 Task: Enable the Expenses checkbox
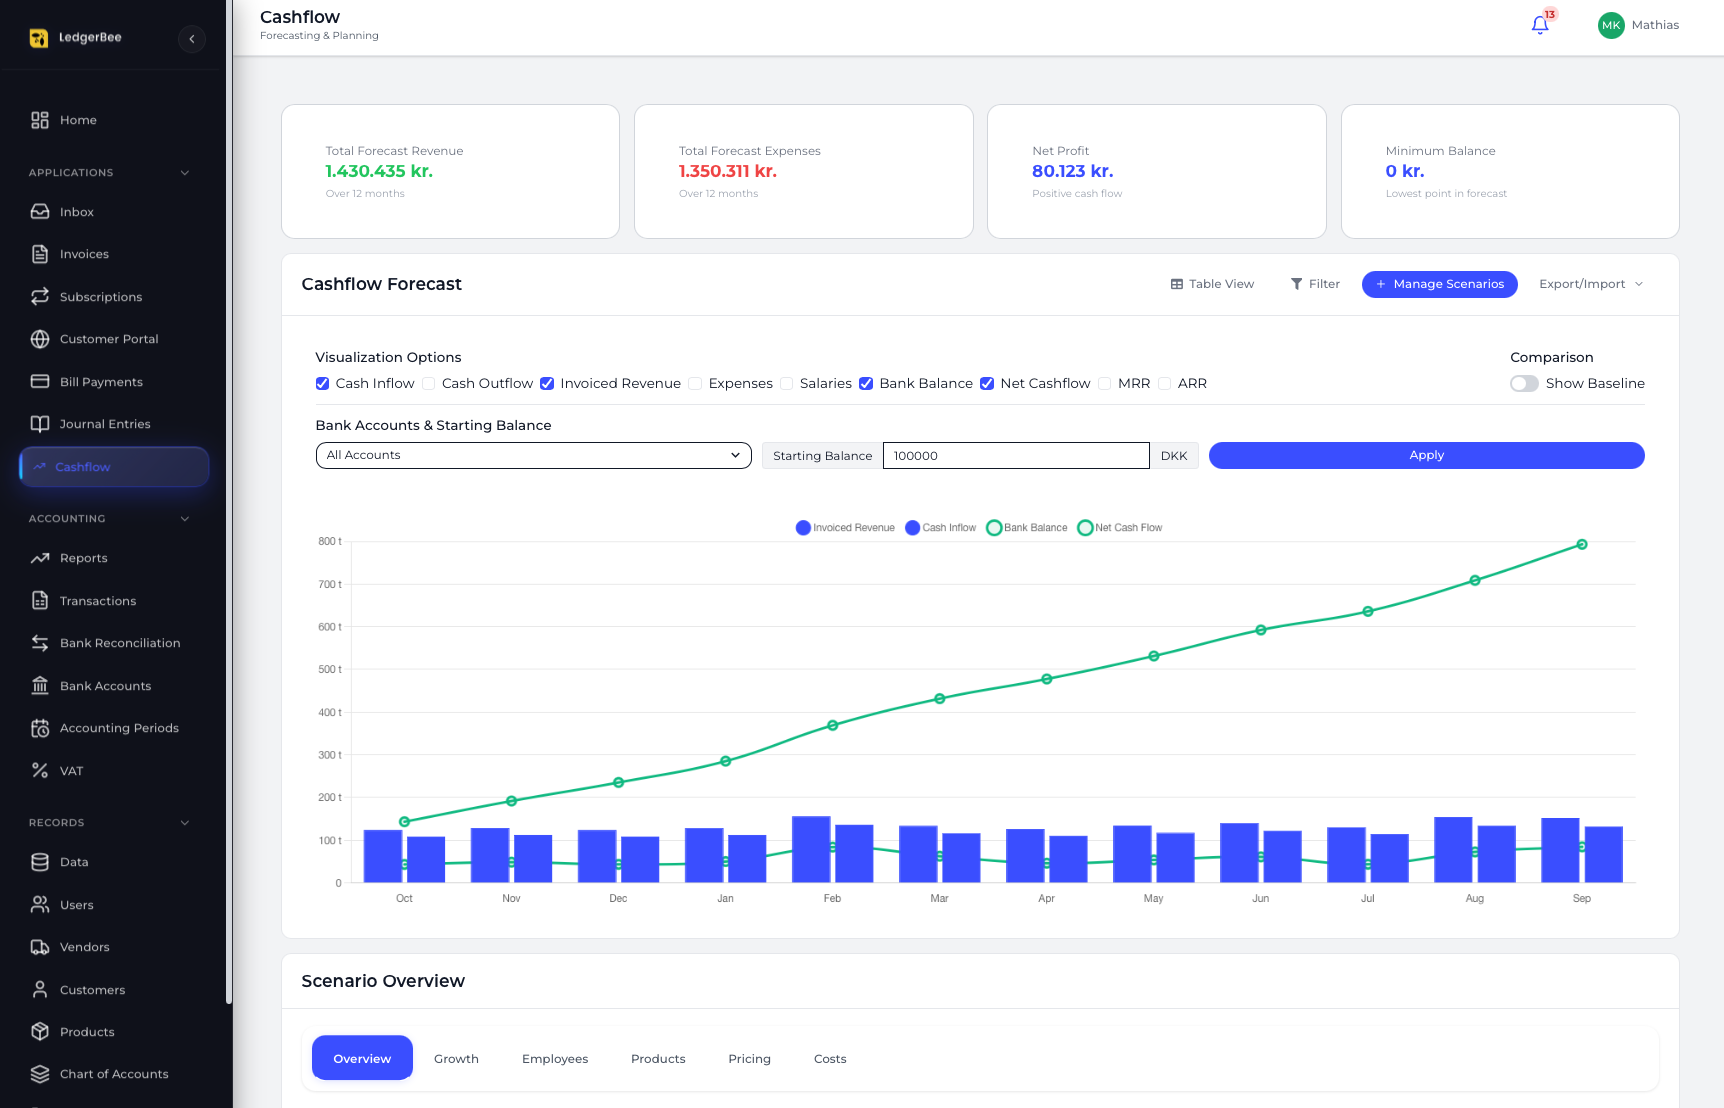point(695,384)
